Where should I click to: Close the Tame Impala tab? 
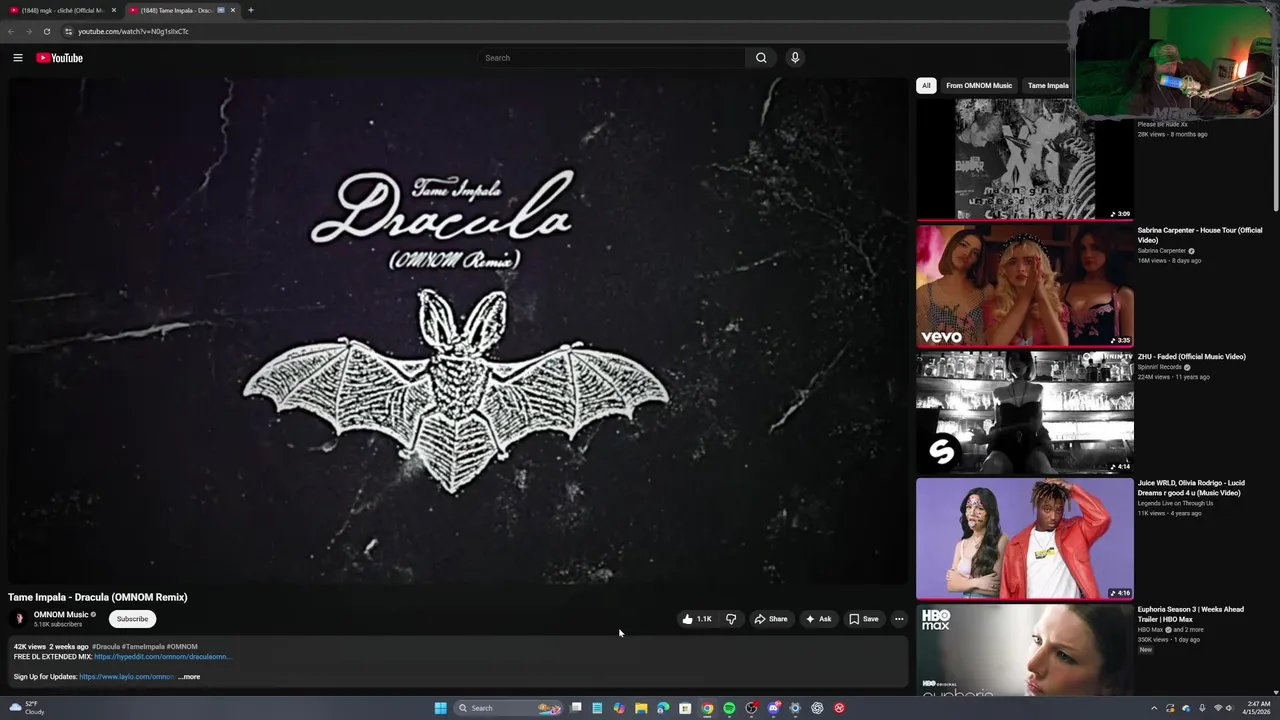click(x=233, y=10)
